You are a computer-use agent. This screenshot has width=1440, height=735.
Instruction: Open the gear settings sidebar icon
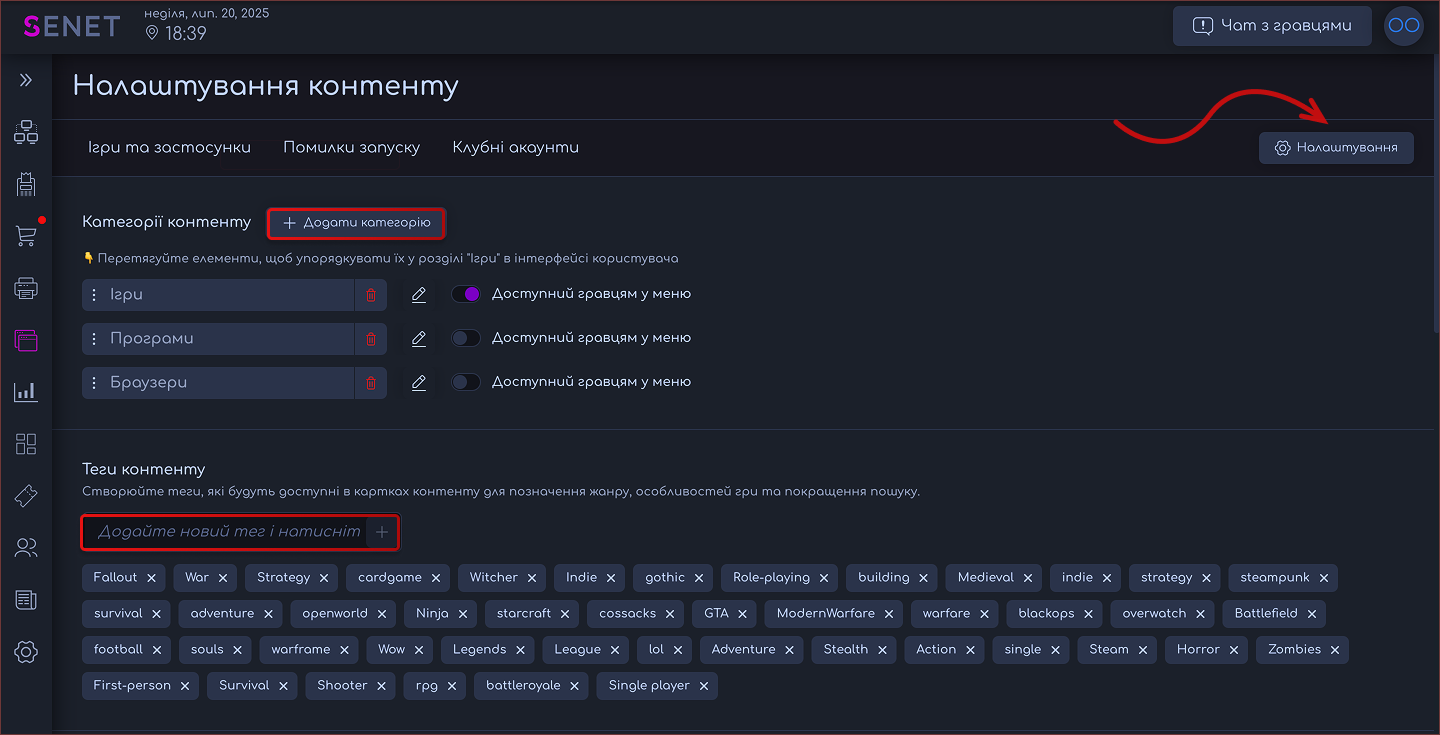click(26, 652)
